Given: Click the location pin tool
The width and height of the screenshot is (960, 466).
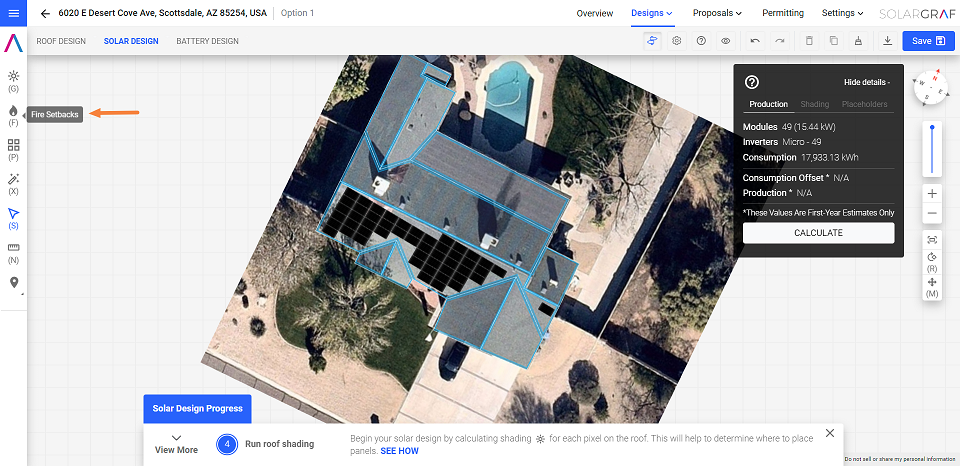Looking at the screenshot, I should (14, 283).
